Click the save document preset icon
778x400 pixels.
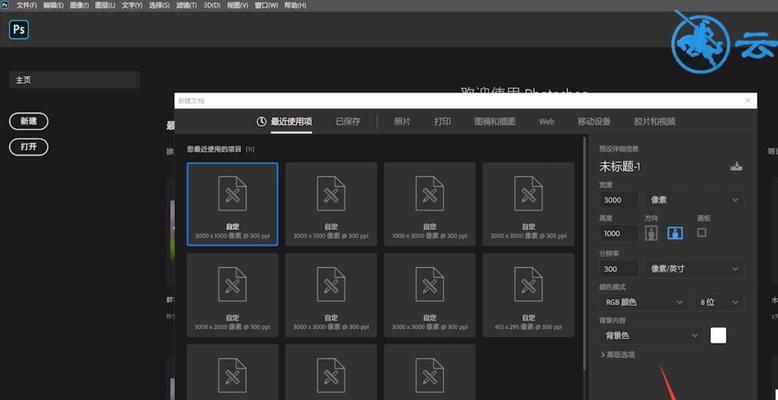click(736, 167)
